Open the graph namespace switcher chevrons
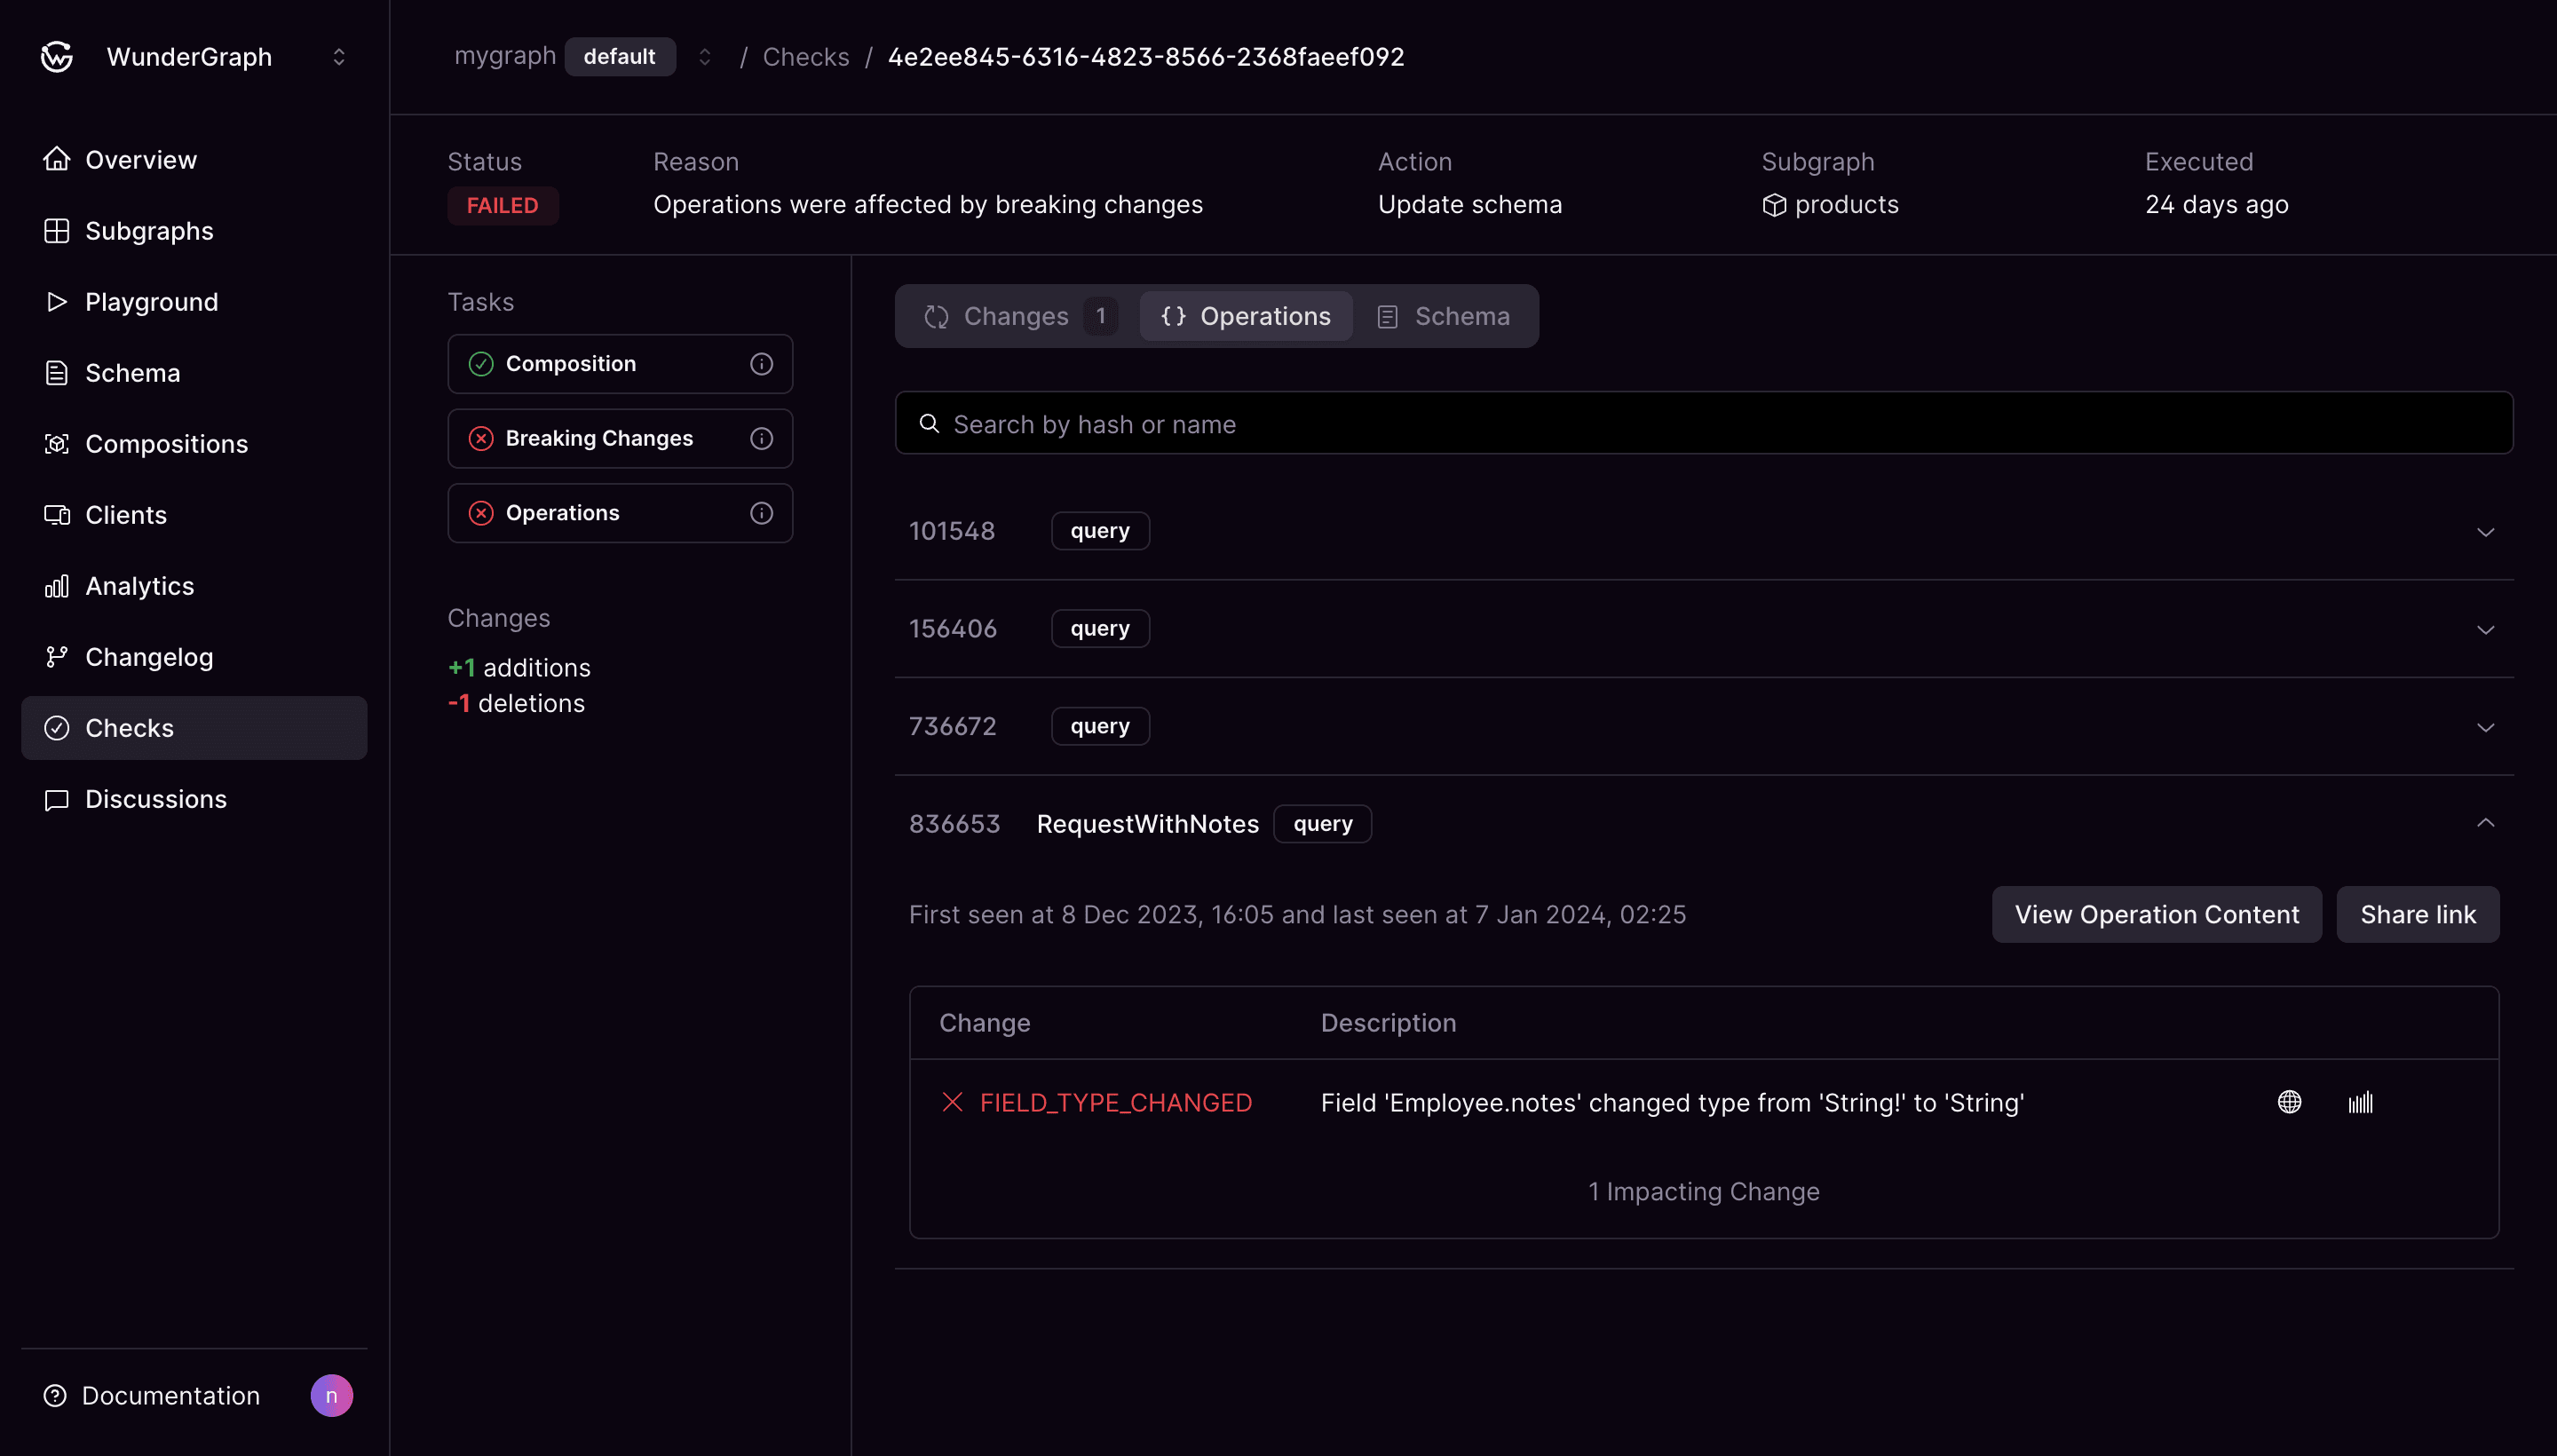 tap(705, 57)
